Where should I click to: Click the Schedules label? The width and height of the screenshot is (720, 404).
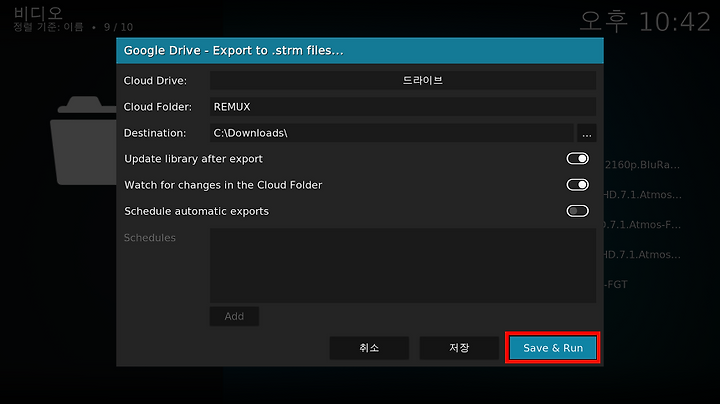tap(150, 238)
